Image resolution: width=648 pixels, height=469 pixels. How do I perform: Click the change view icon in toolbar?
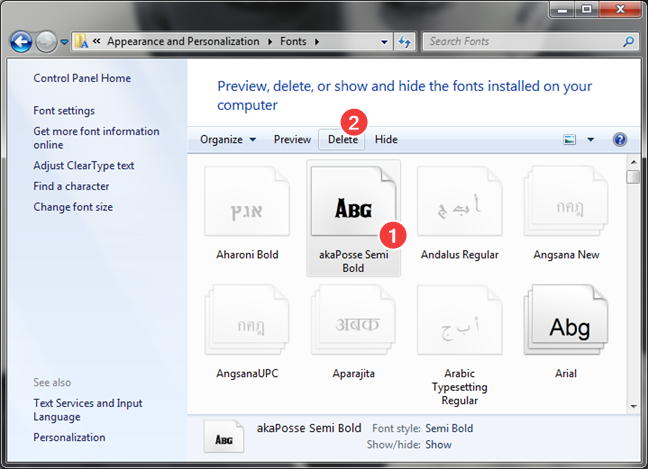(569, 140)
